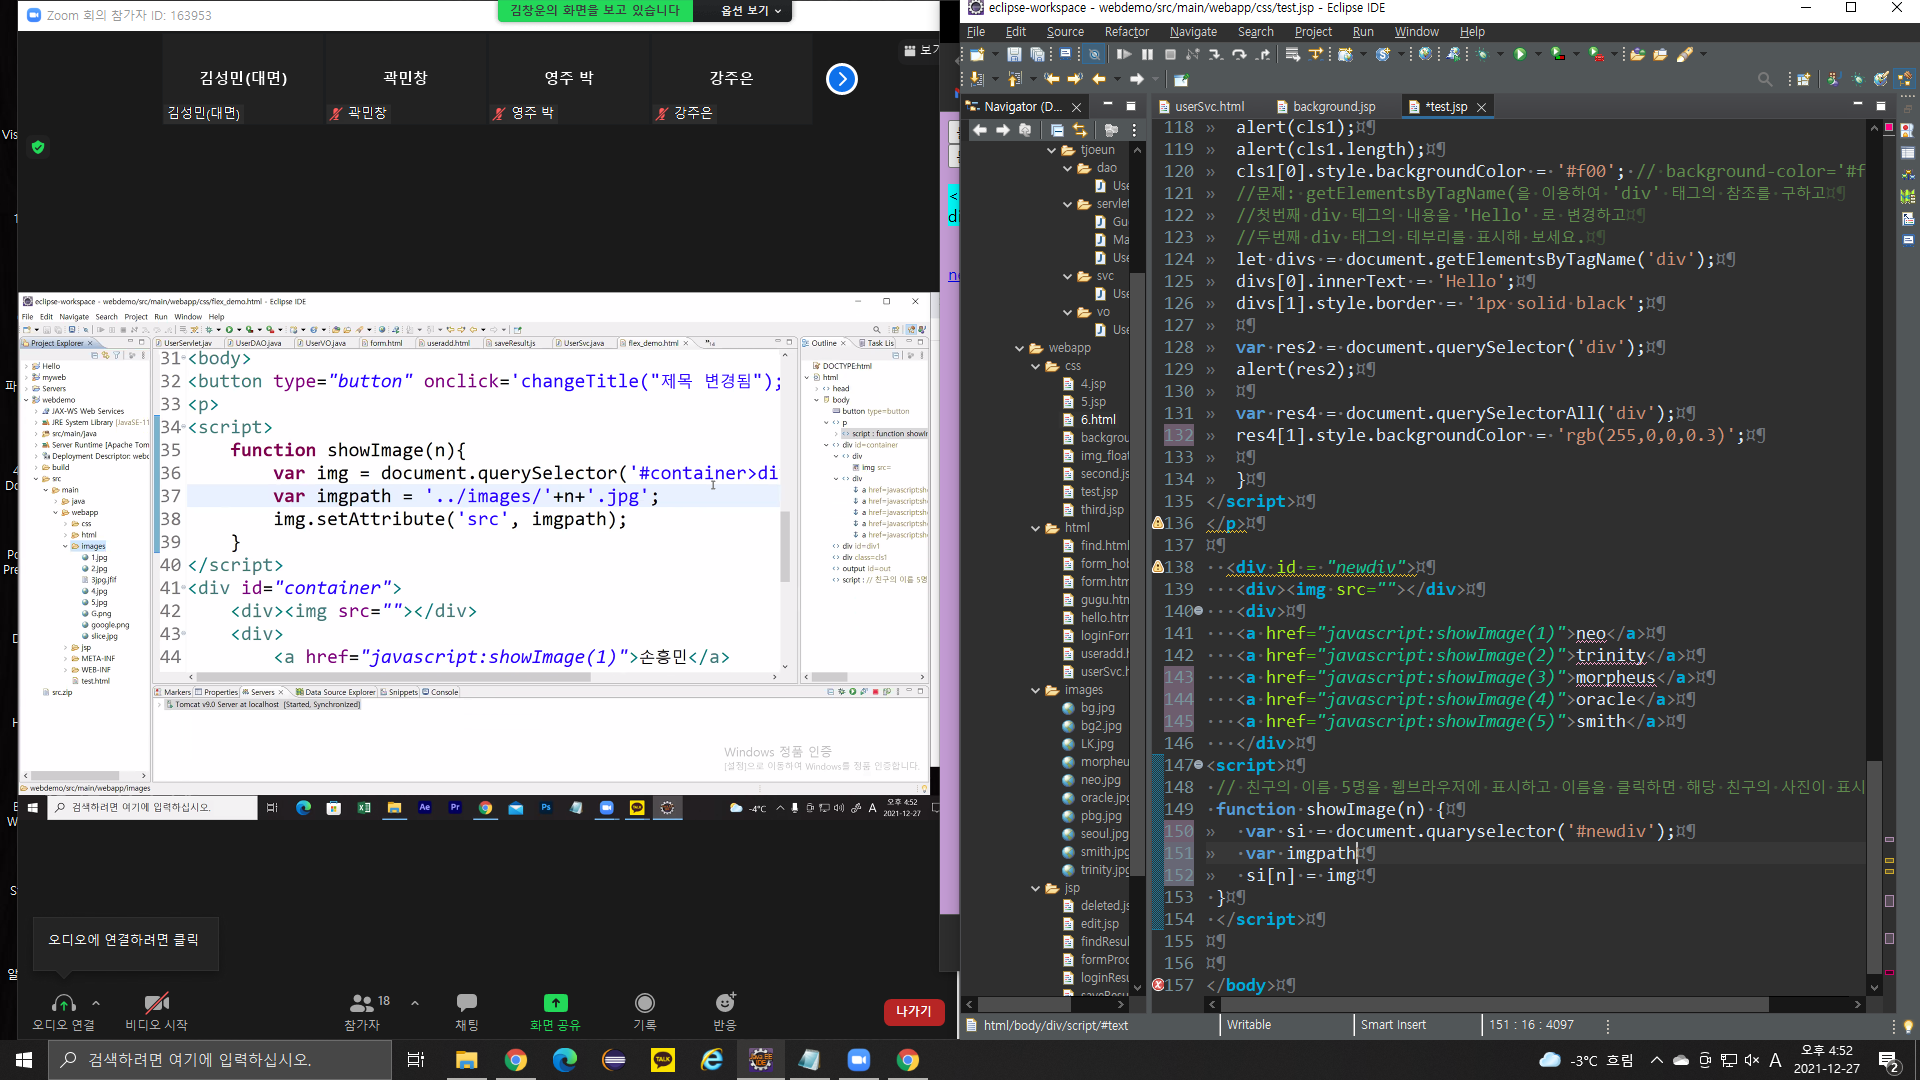Screen dimensions: 1920x1080
Task: Toggle Skip All Breakpoints in toolbar
Action: pos(1094,55)
